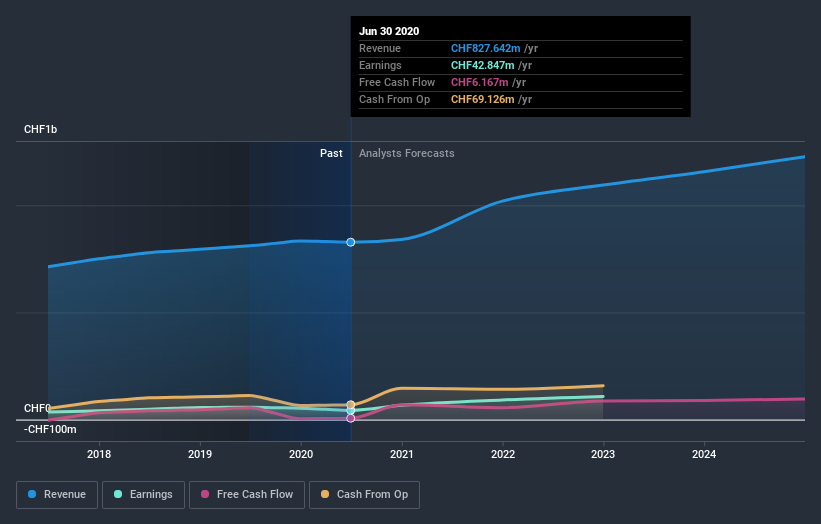The height and width of the screenshot is (524, 821).
Task: Click the 2019 x-axis label
Action: coord(200,454)
